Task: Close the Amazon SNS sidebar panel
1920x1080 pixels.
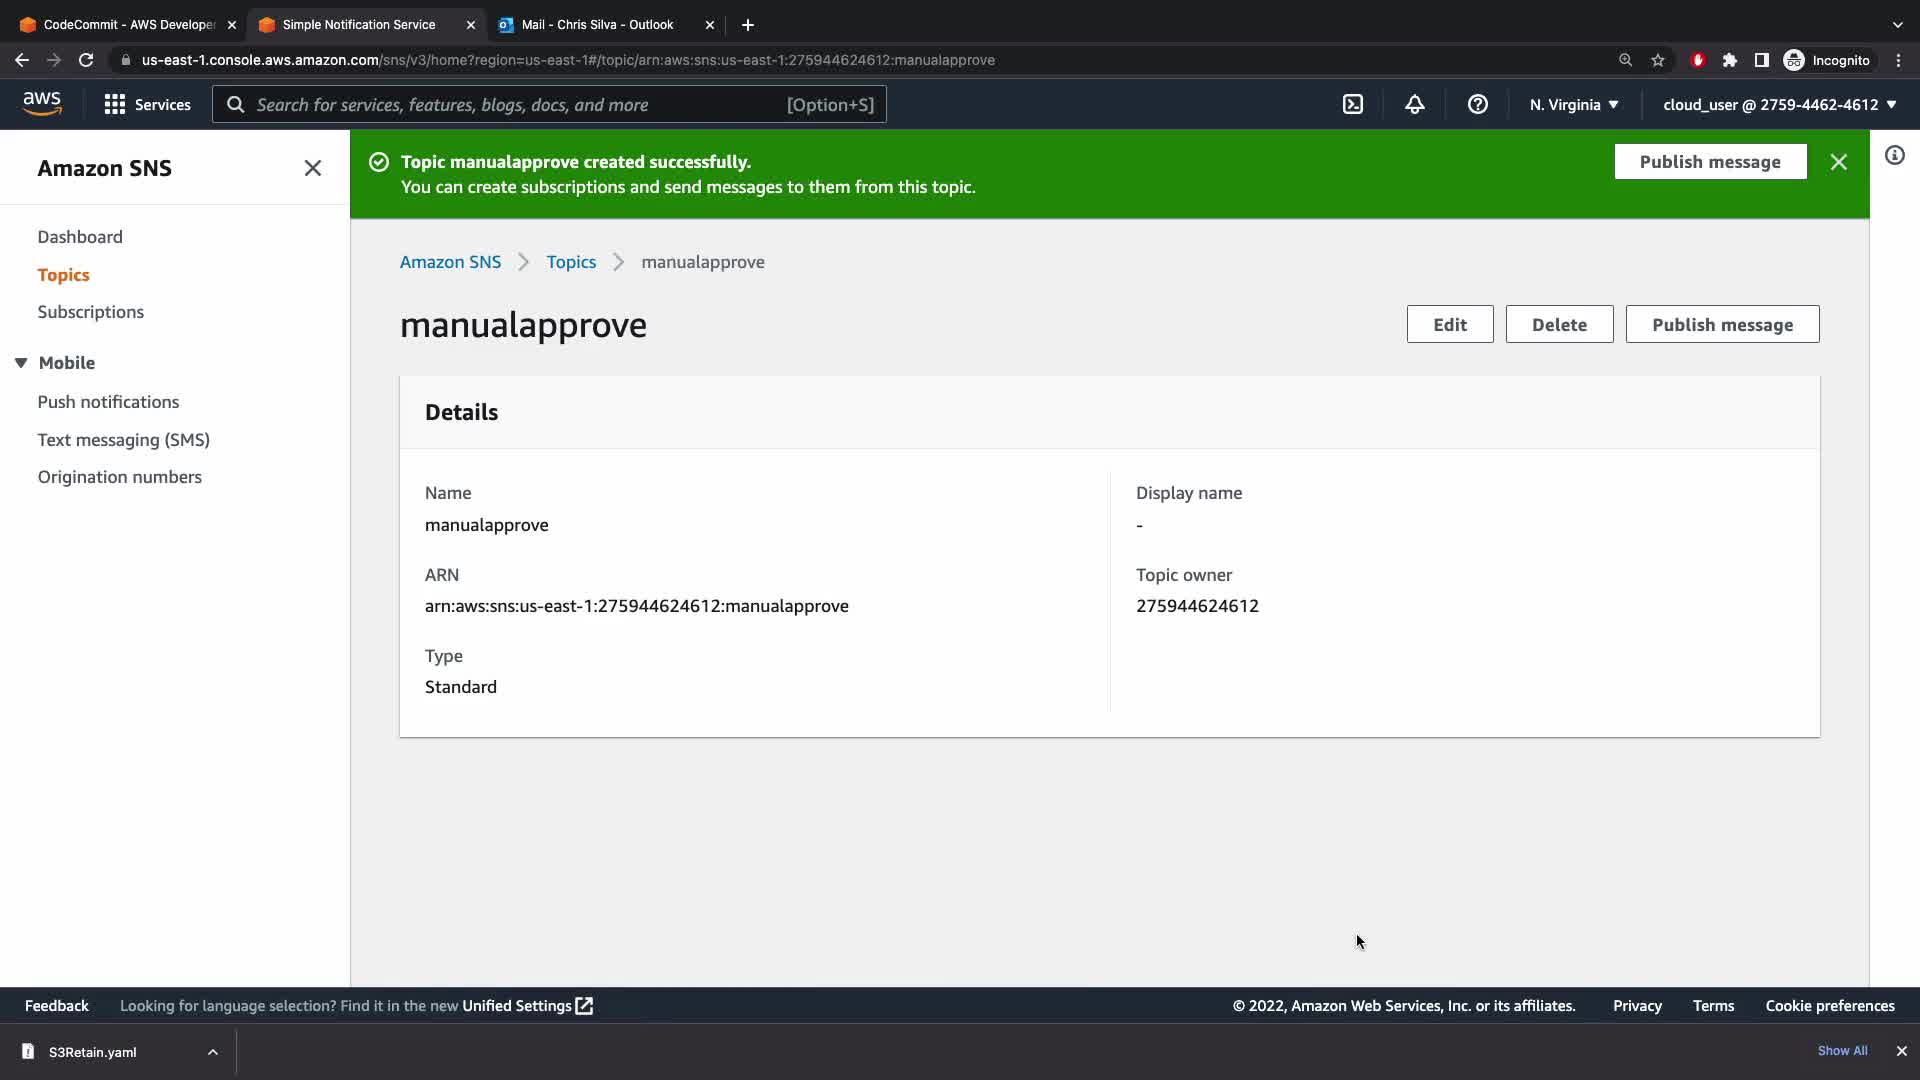Action: tap(312, 168)
